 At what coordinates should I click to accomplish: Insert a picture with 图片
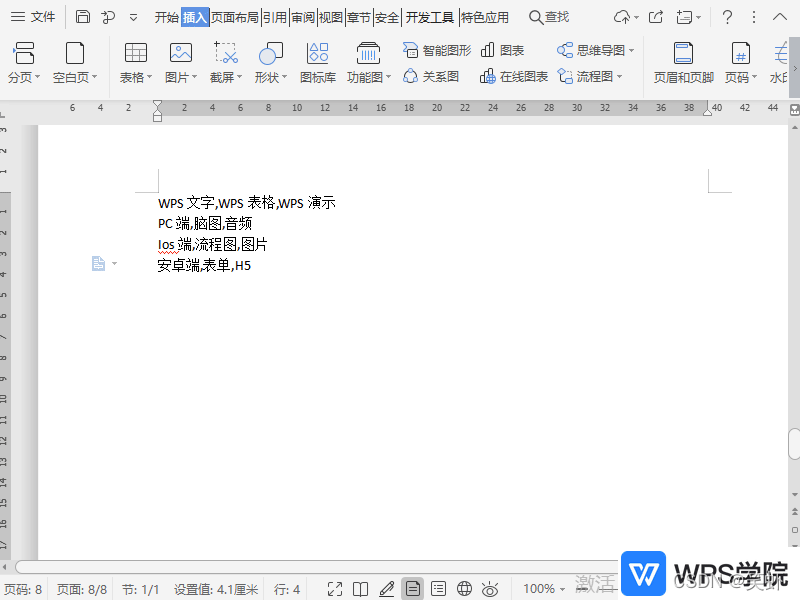(x=181, y=63)
